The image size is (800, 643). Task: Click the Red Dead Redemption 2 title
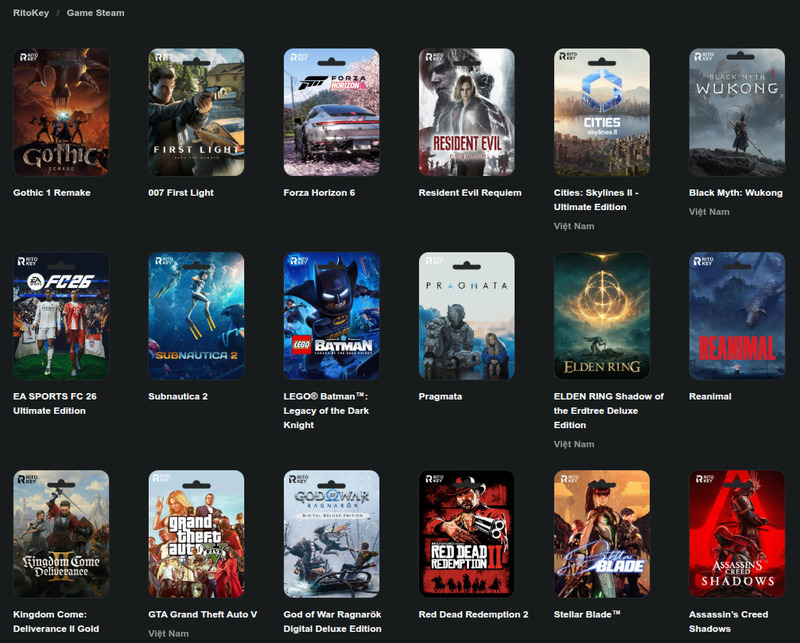(473, 614)
